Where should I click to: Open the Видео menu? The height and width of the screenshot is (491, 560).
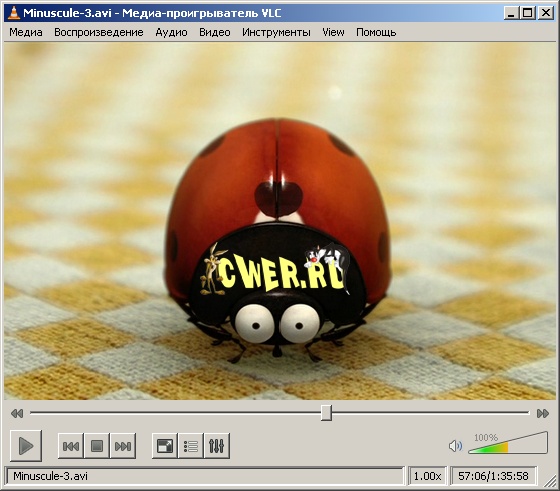point(215,32)
